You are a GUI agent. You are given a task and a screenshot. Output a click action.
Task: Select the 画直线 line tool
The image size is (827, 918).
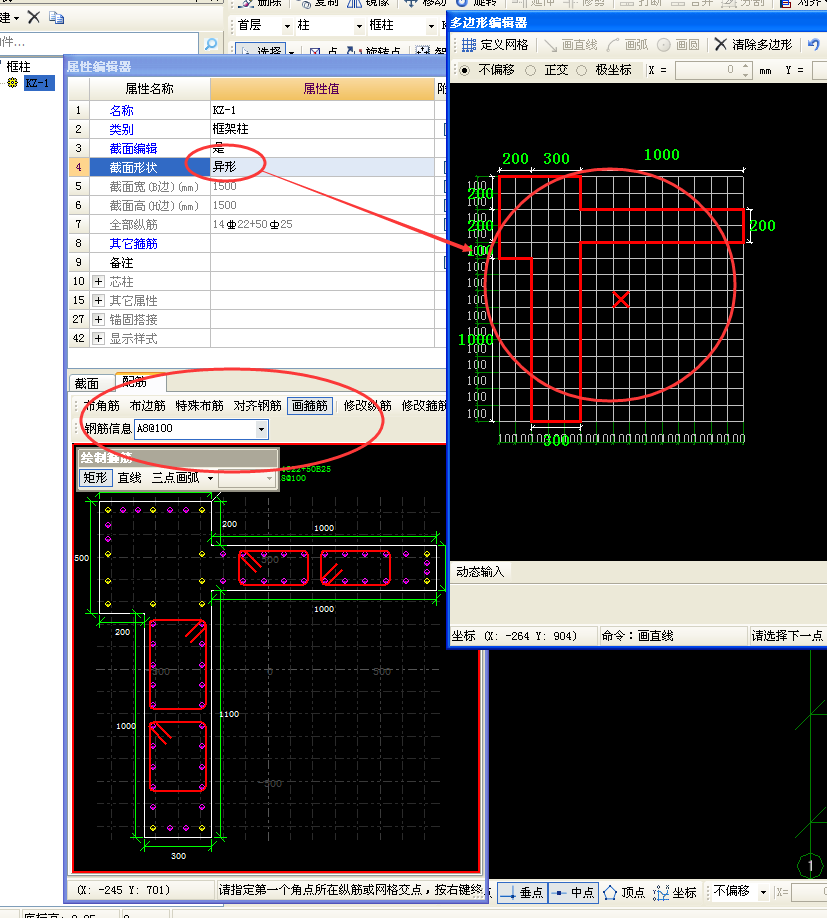pyautogui.click(x=570, y=45)
